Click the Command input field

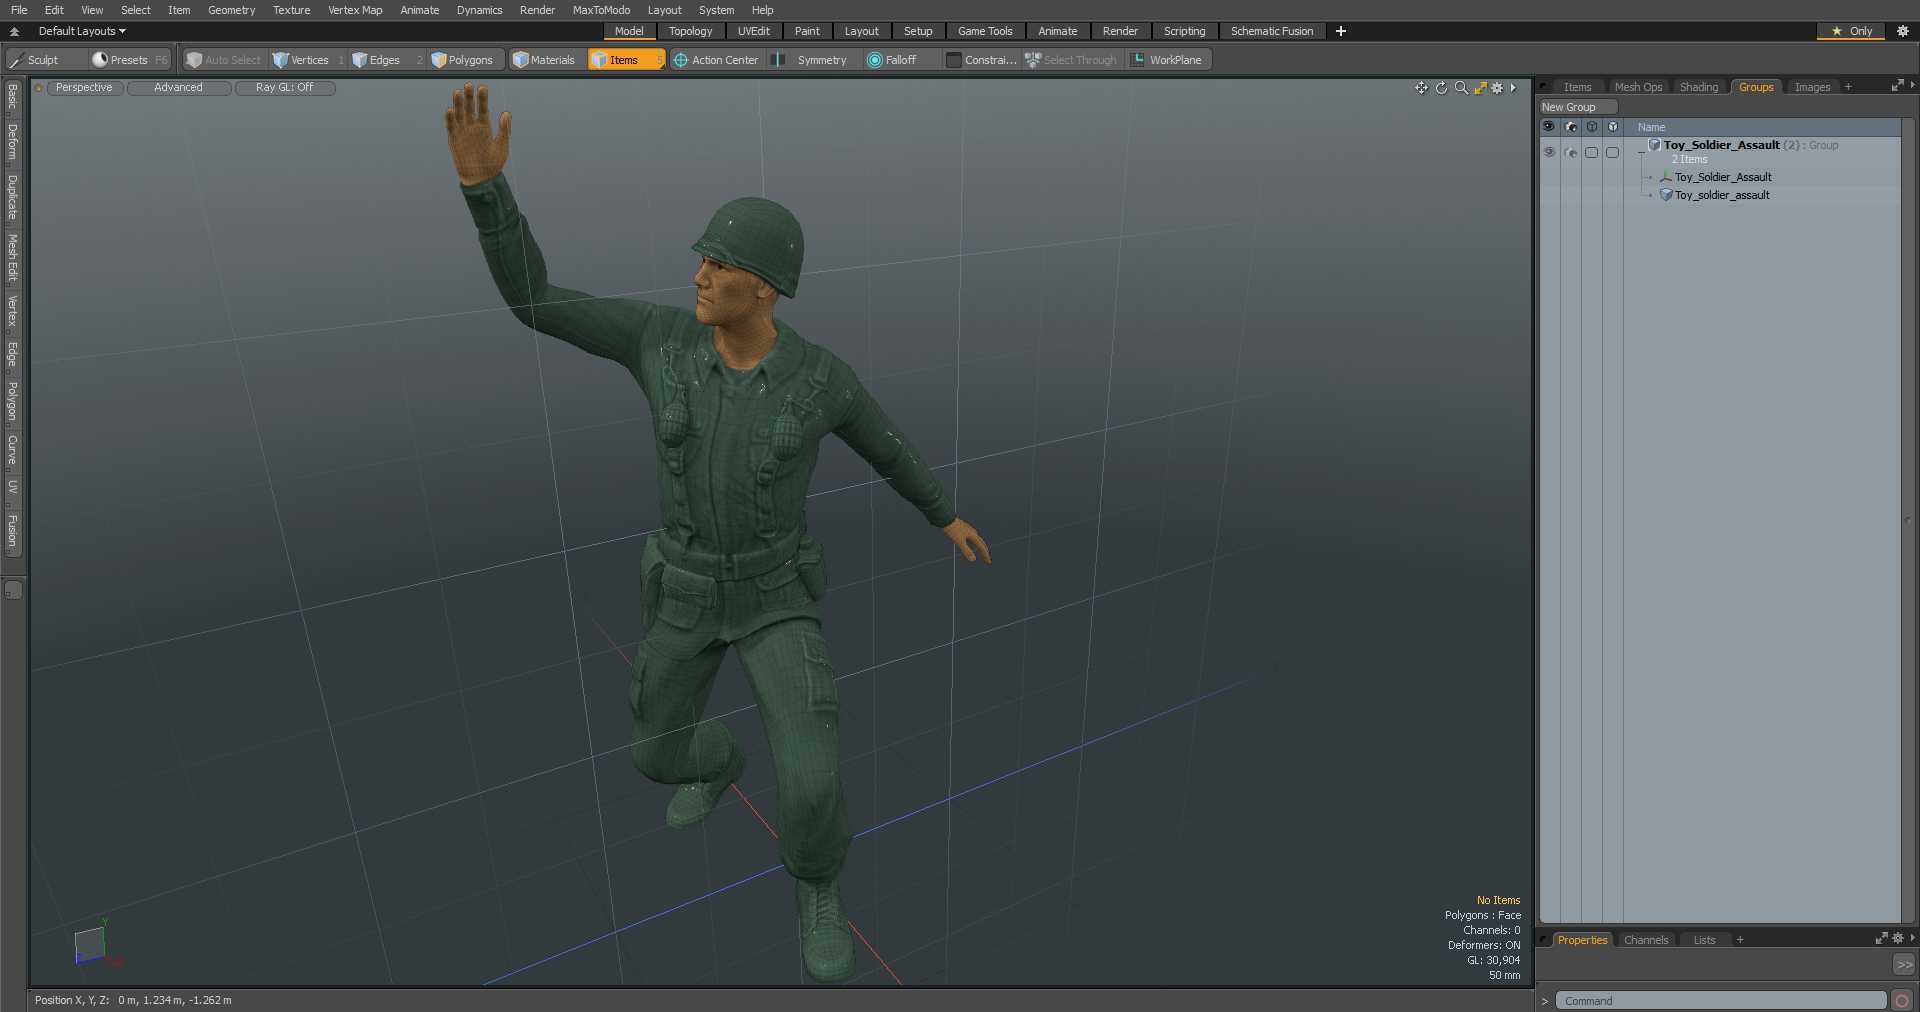click(1721, 1001)
